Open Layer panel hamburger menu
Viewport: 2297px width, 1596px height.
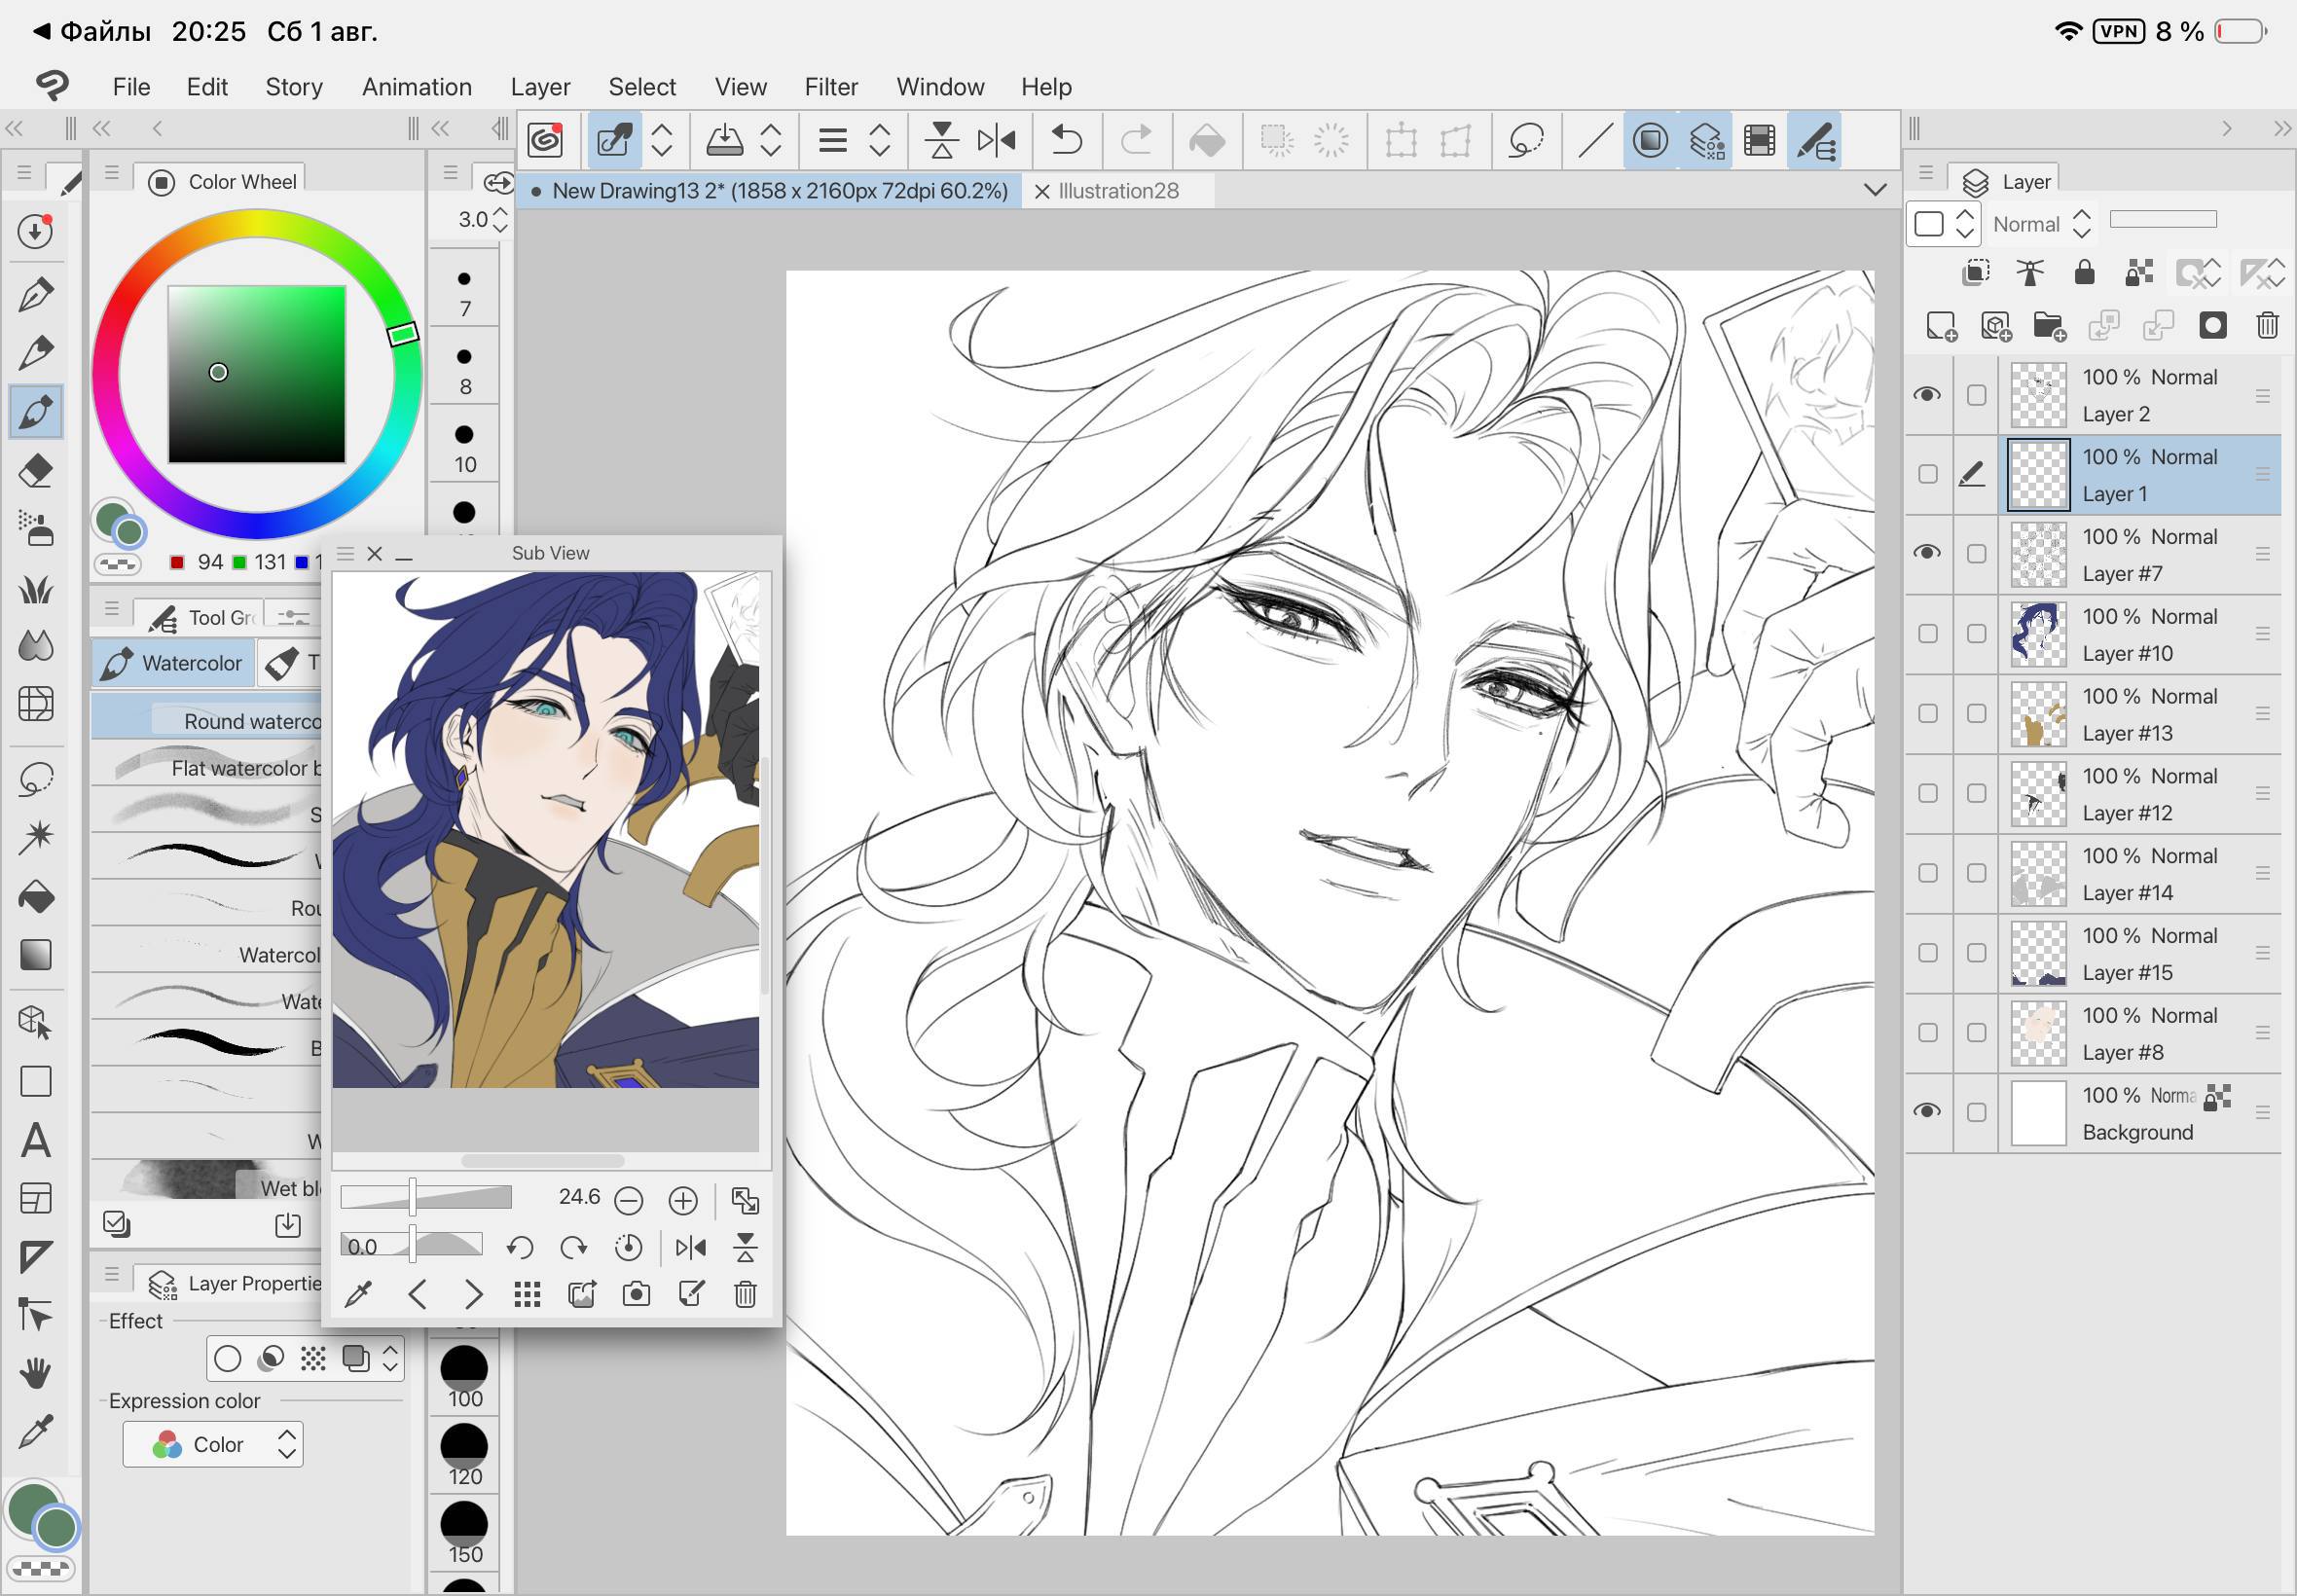pos(1925,173)
